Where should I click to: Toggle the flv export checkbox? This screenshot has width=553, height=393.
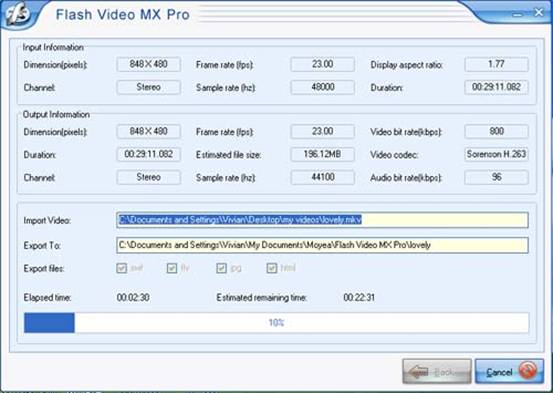[172, 268]
